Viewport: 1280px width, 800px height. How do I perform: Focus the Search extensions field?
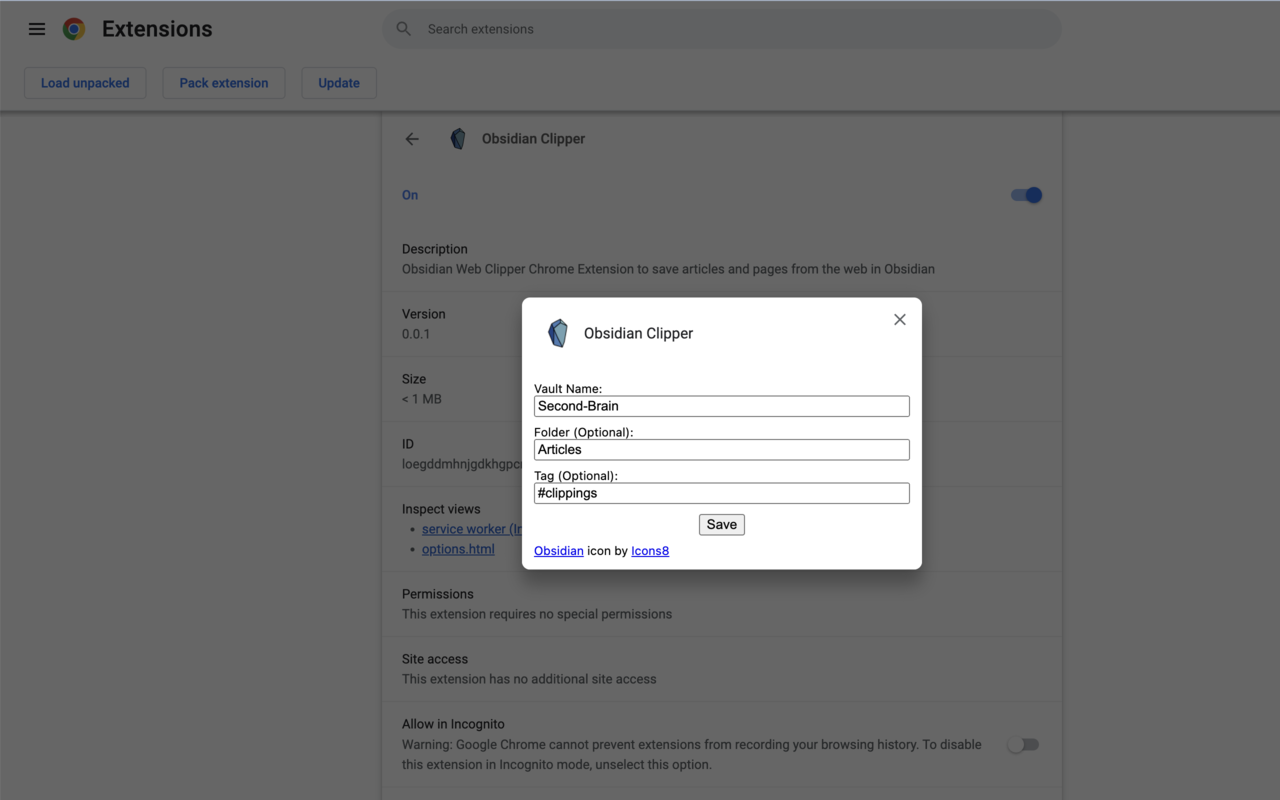[x=722, y=29]
